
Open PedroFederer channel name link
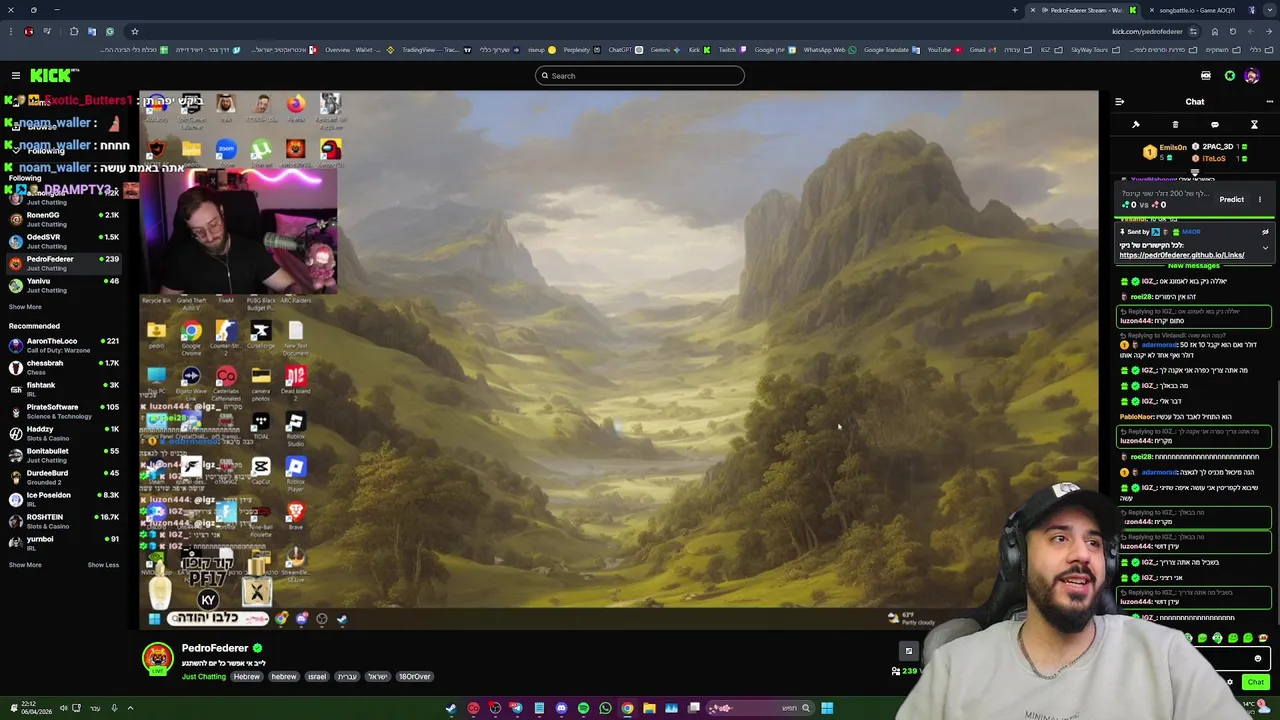pos(215,648)
